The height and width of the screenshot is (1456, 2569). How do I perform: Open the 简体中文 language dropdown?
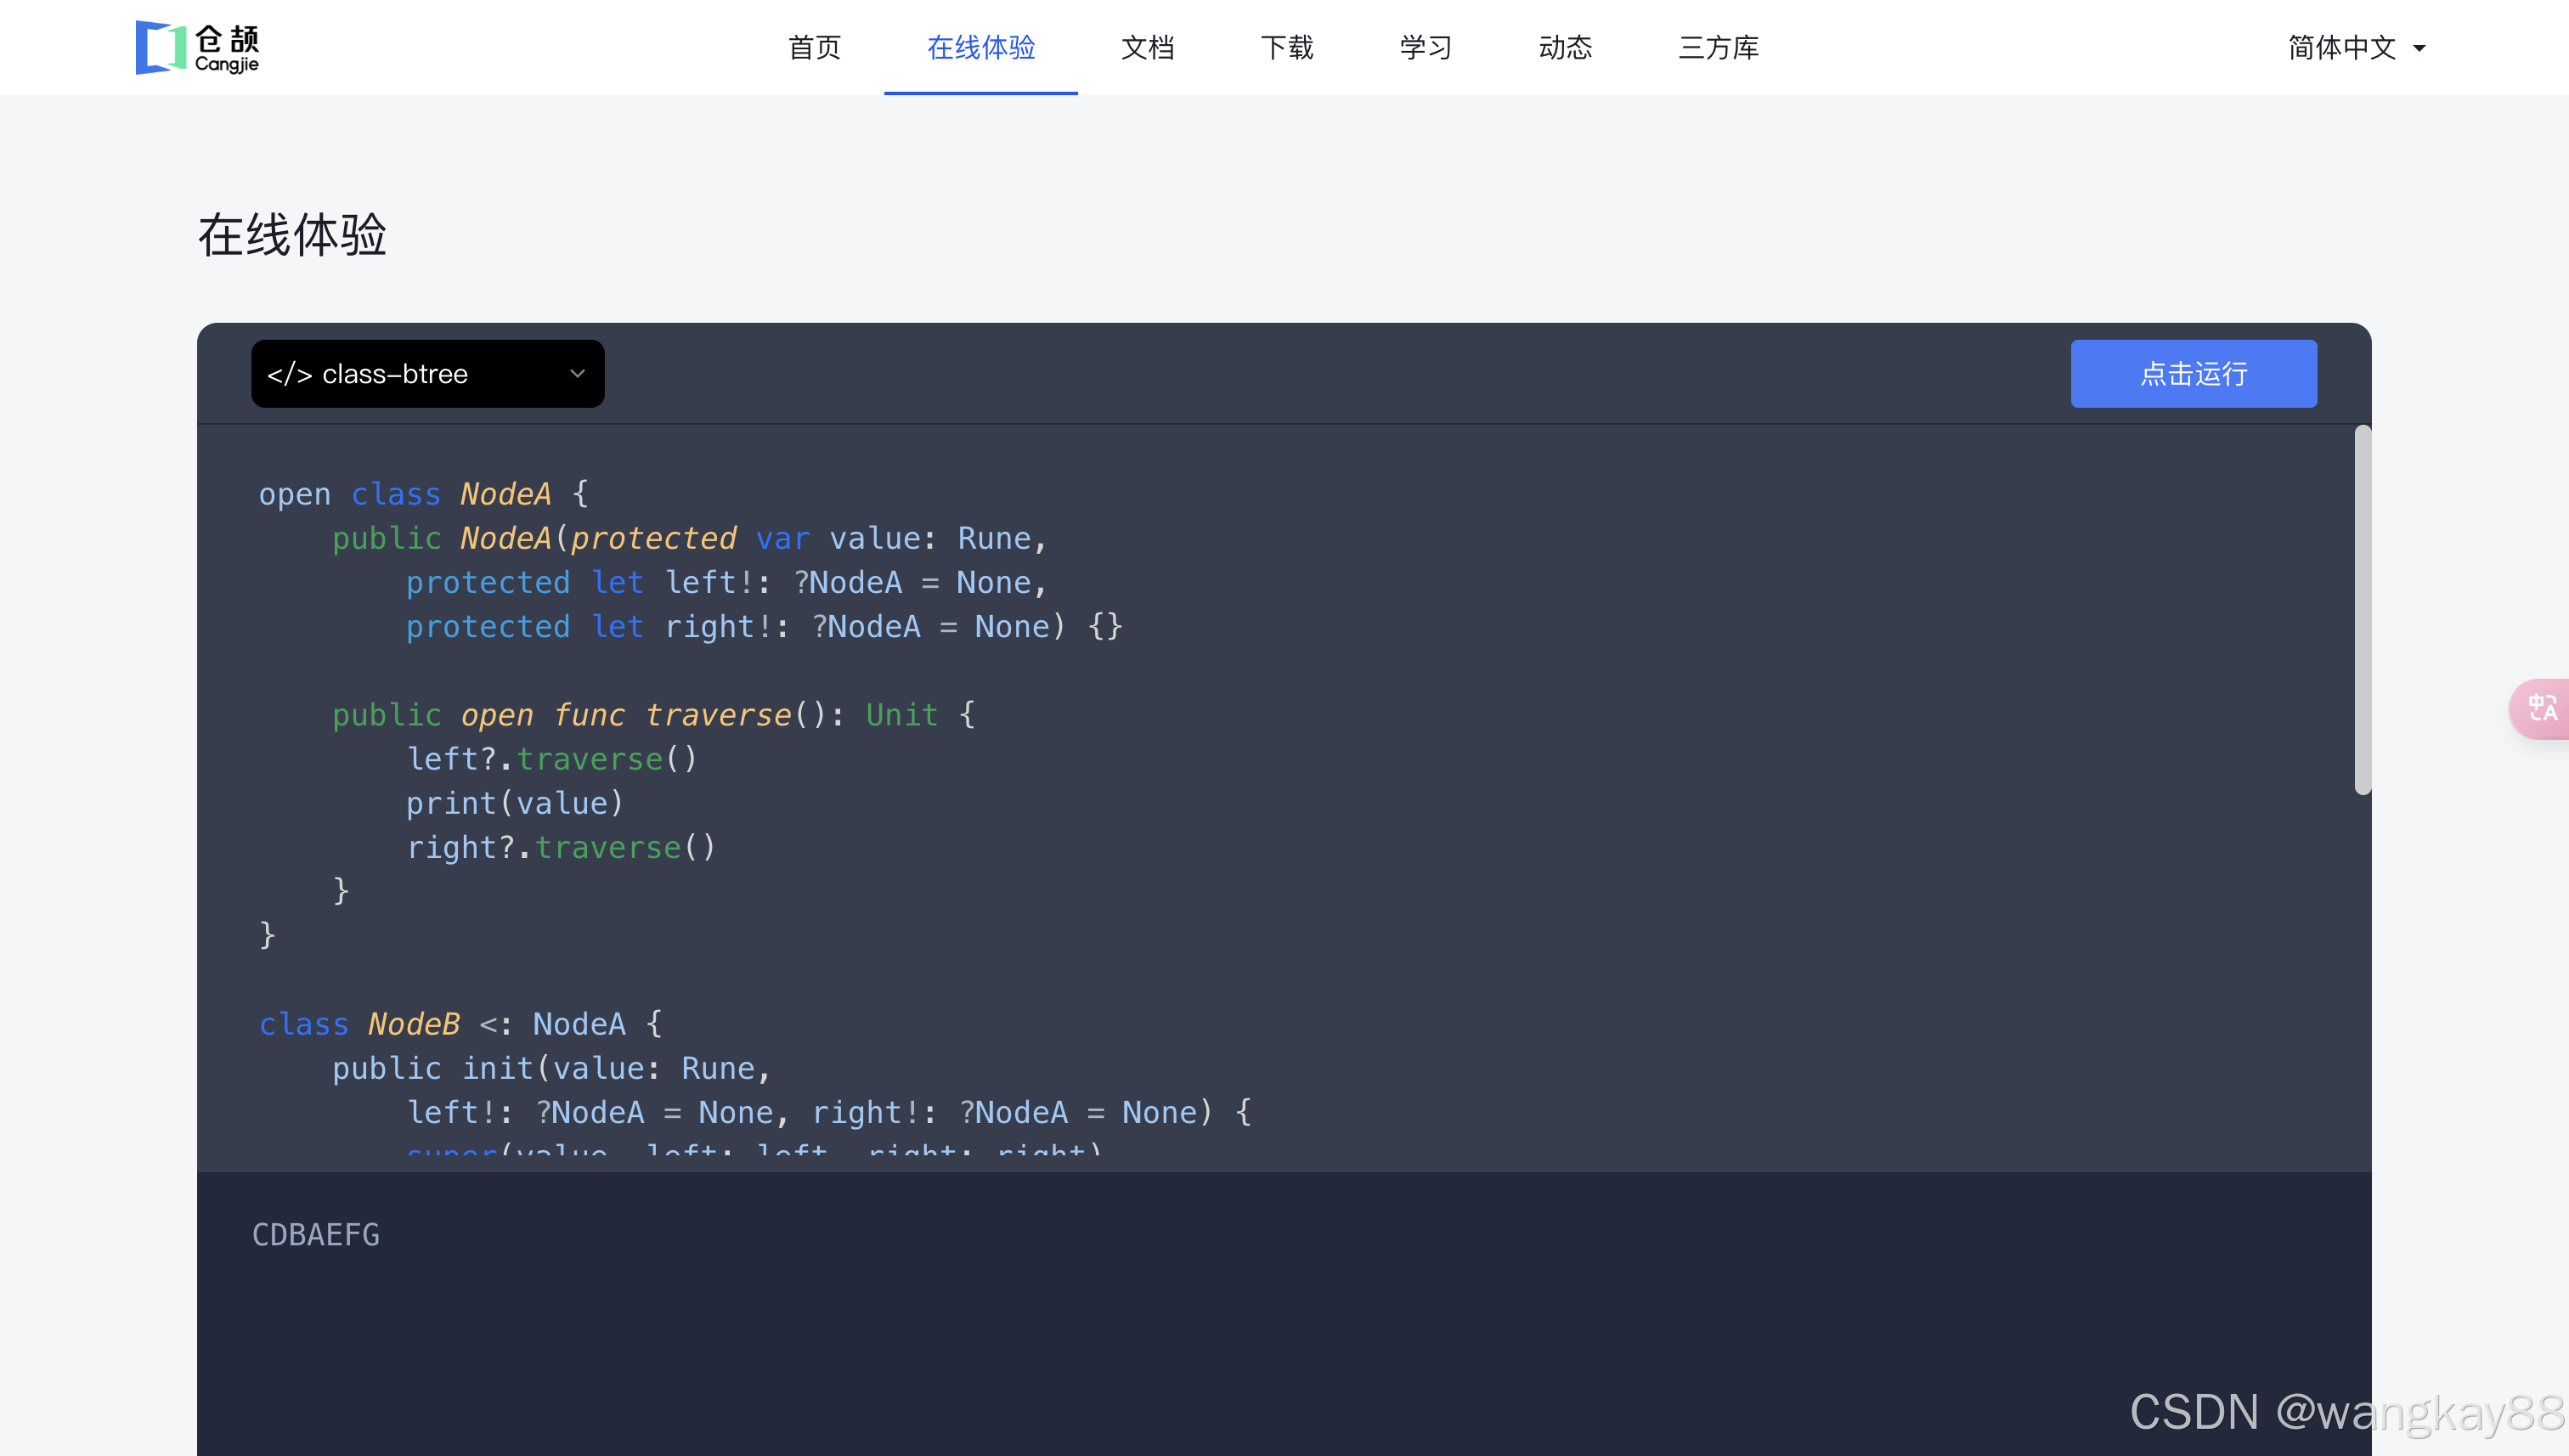click(x=2341, y=47)
